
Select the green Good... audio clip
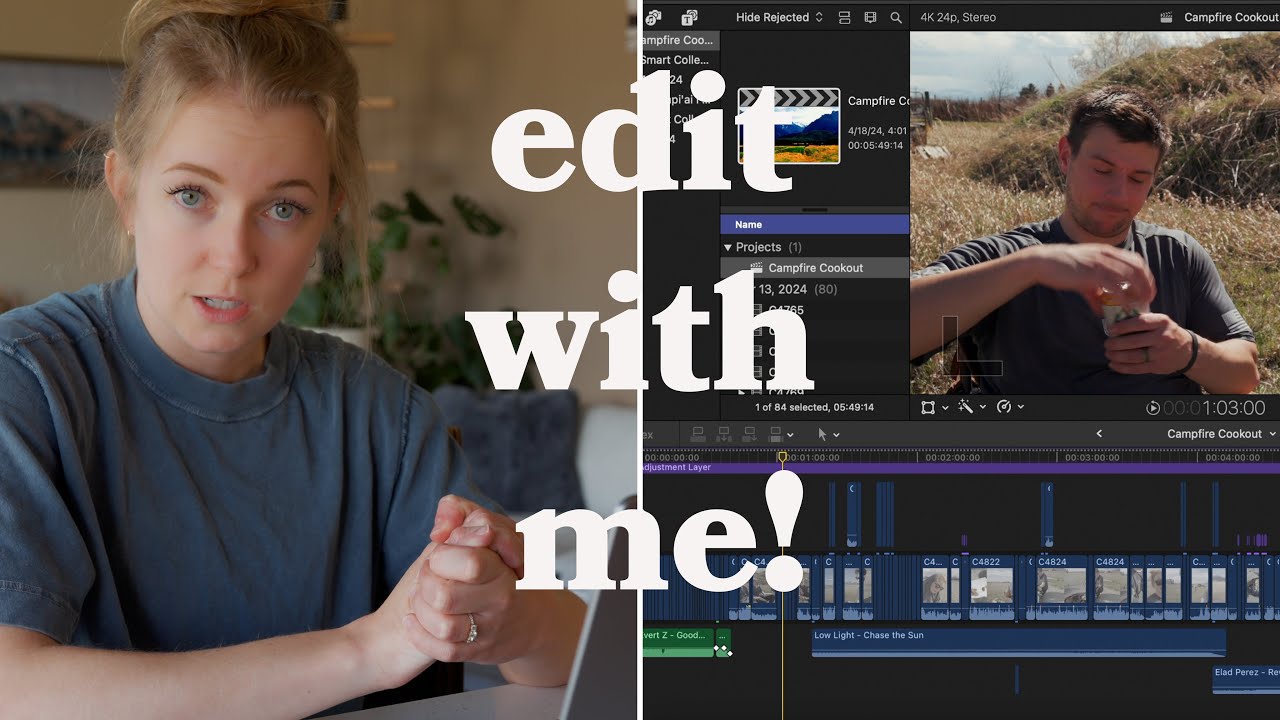pos(678,642)
